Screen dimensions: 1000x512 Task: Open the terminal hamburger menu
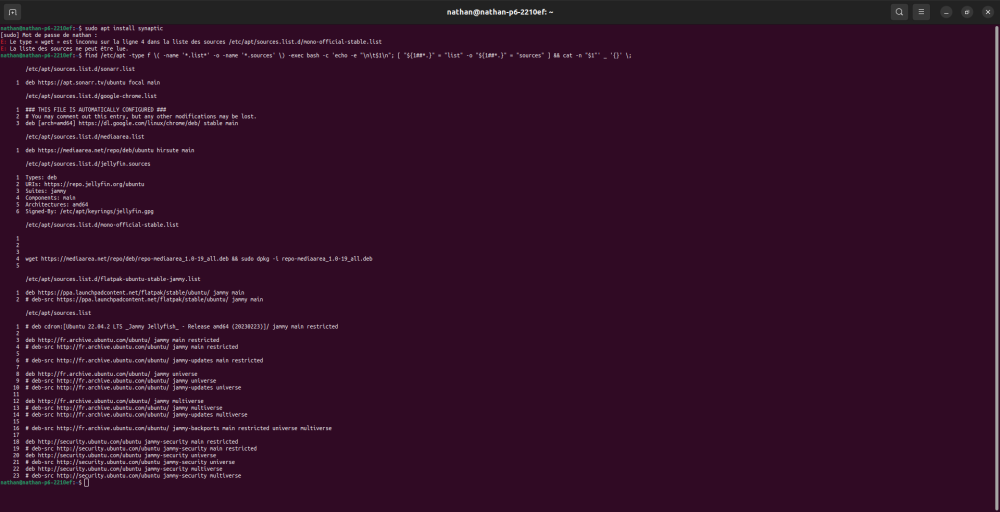[x=921, y=12]
